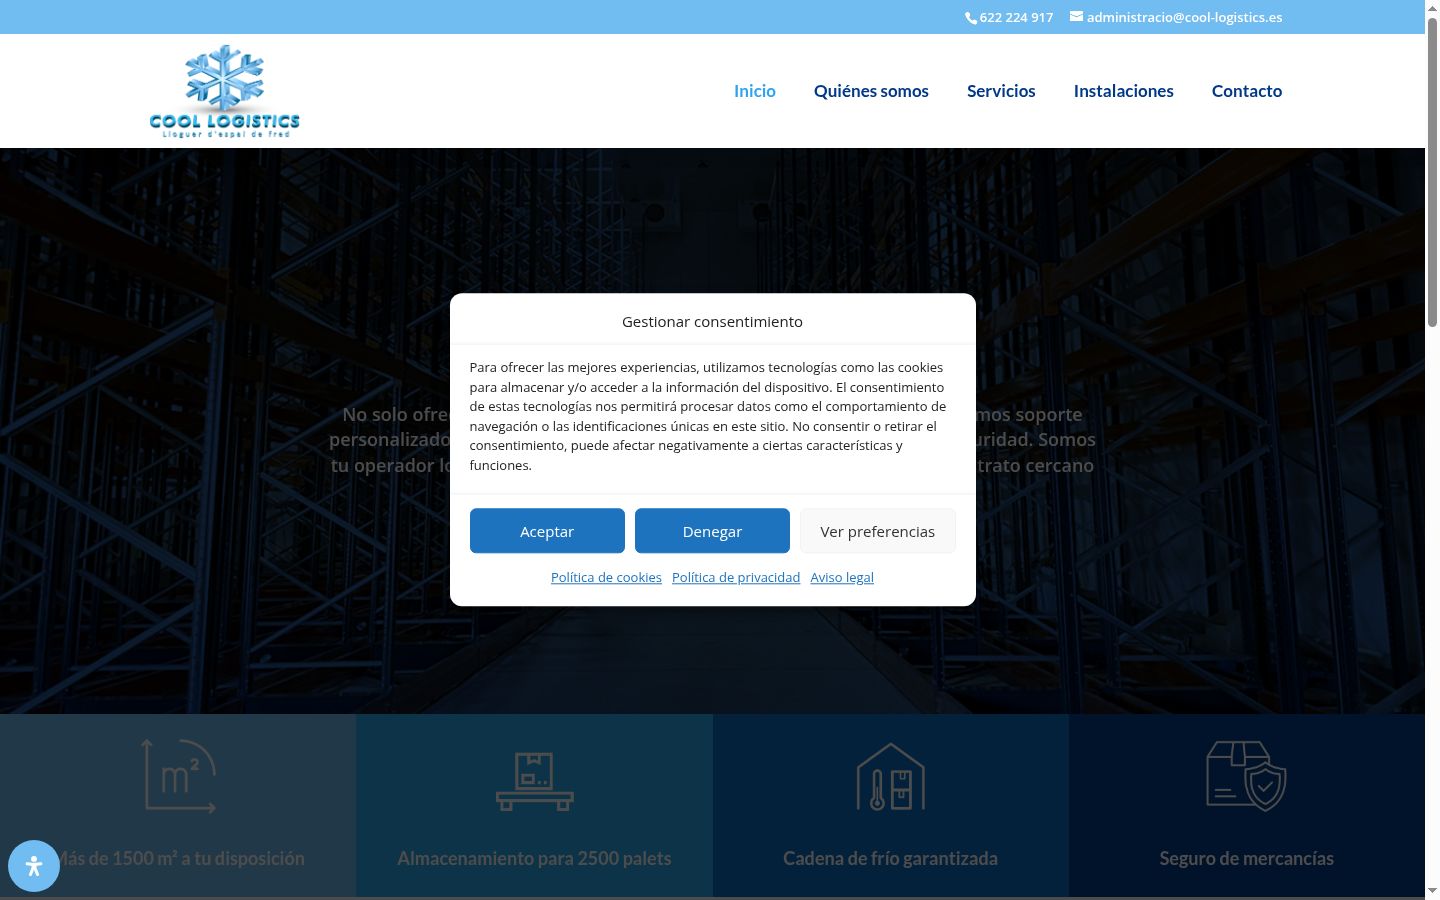Click 'Más de 1500 m² a tu disposición' text
The width and height of the screenshot is (1440, 900).
point(178,859)
